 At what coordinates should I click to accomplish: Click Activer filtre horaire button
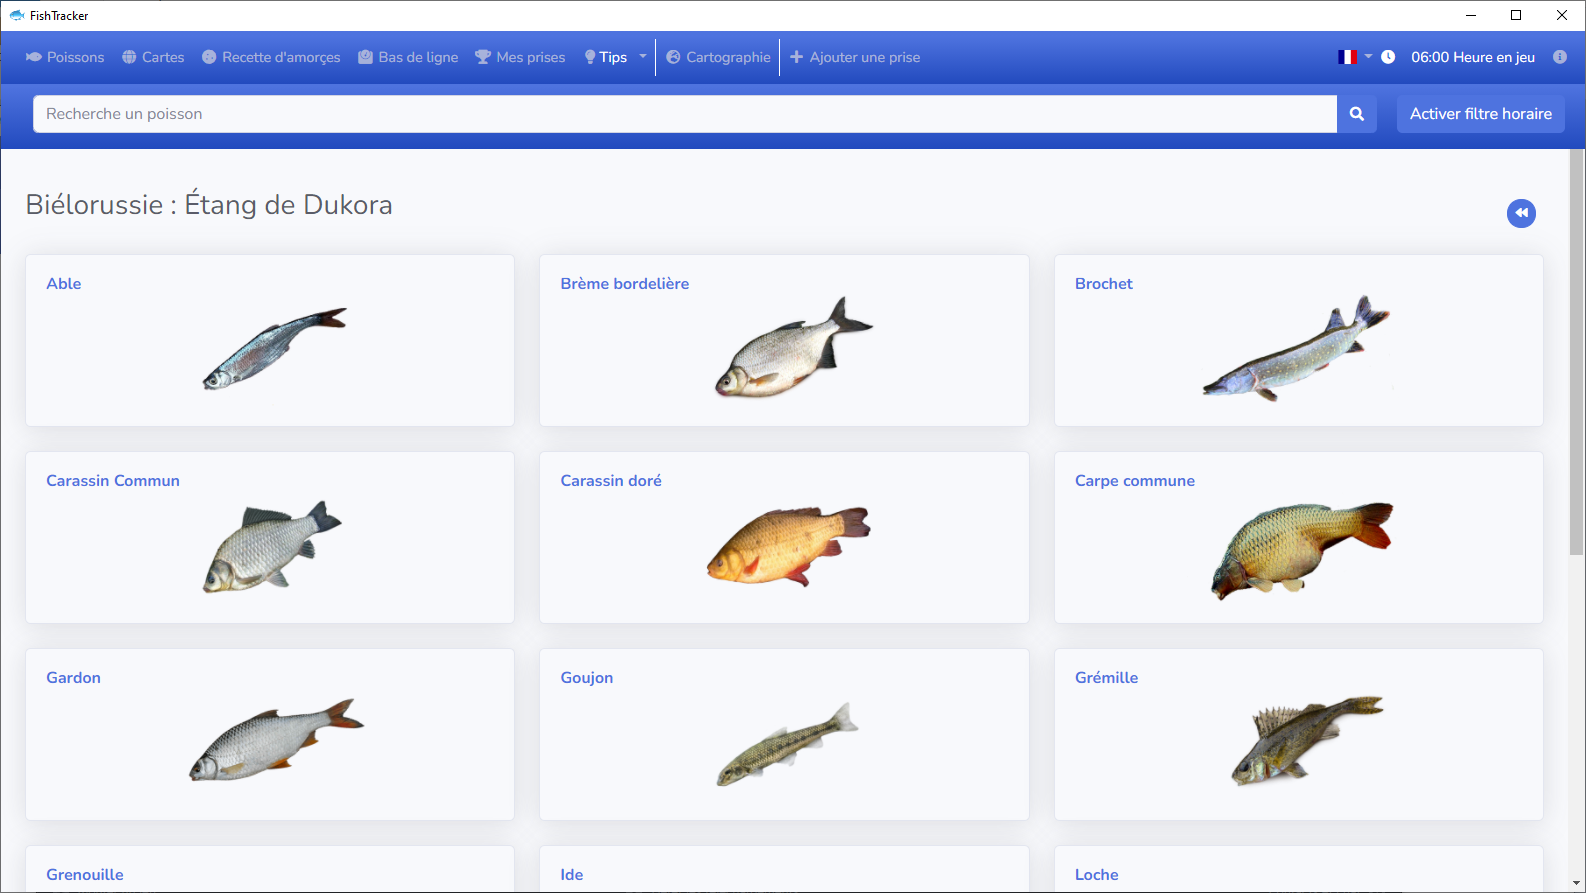coord(1481,114)
